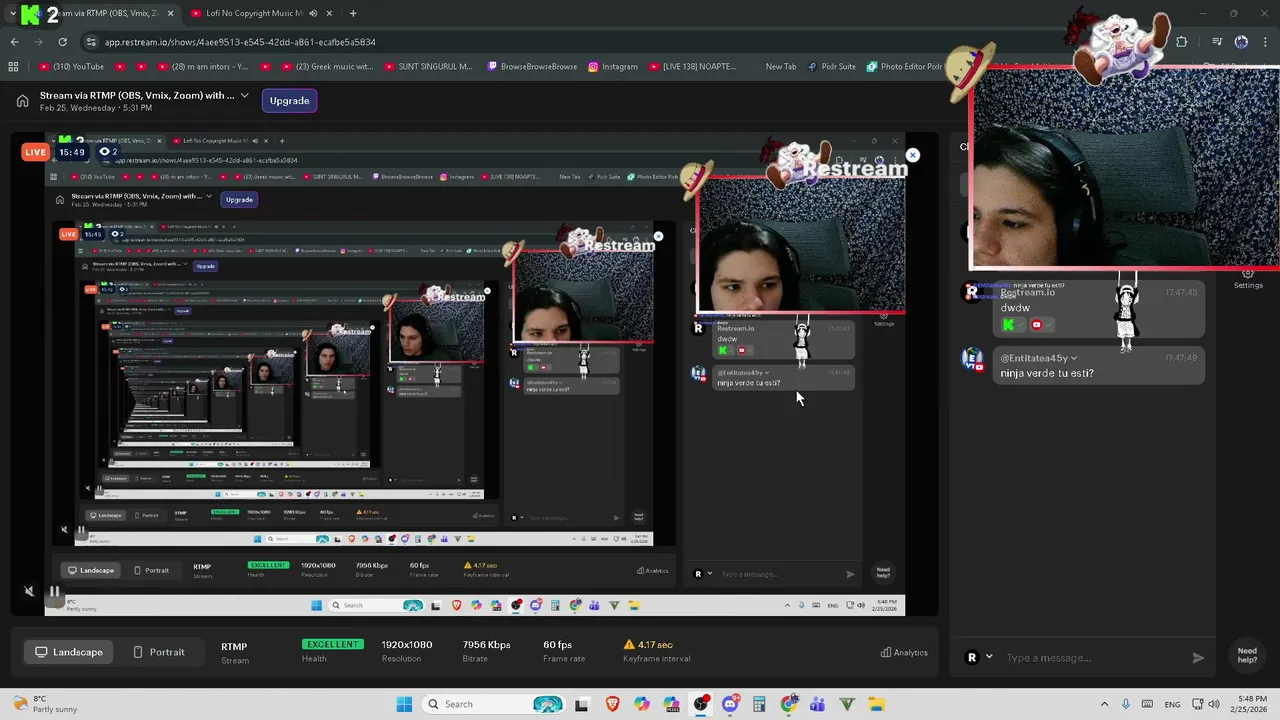Open SUNT SINGURUL M bookmark
This screenshot has height=720, width=1280.
(x=427, y=67)
